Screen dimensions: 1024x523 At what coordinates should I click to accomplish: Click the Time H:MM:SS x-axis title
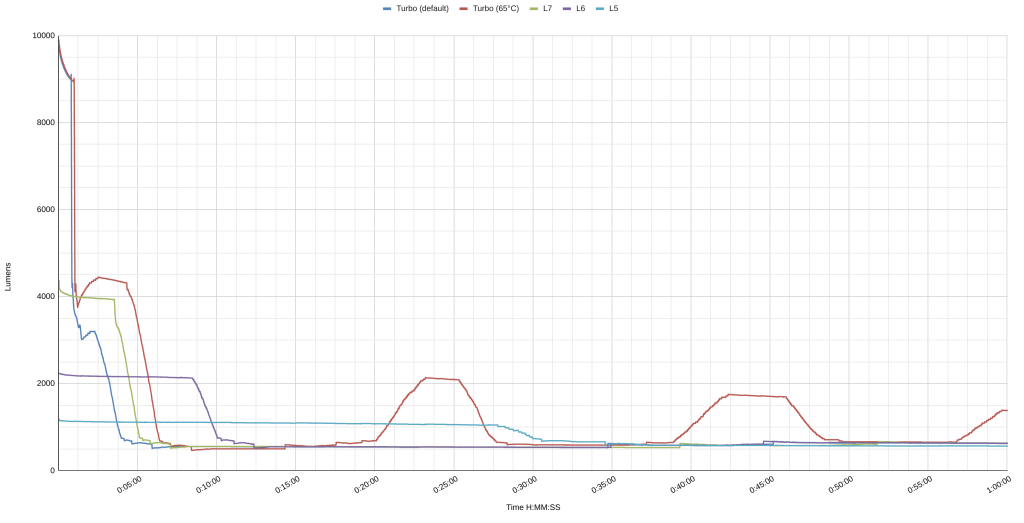533,508
